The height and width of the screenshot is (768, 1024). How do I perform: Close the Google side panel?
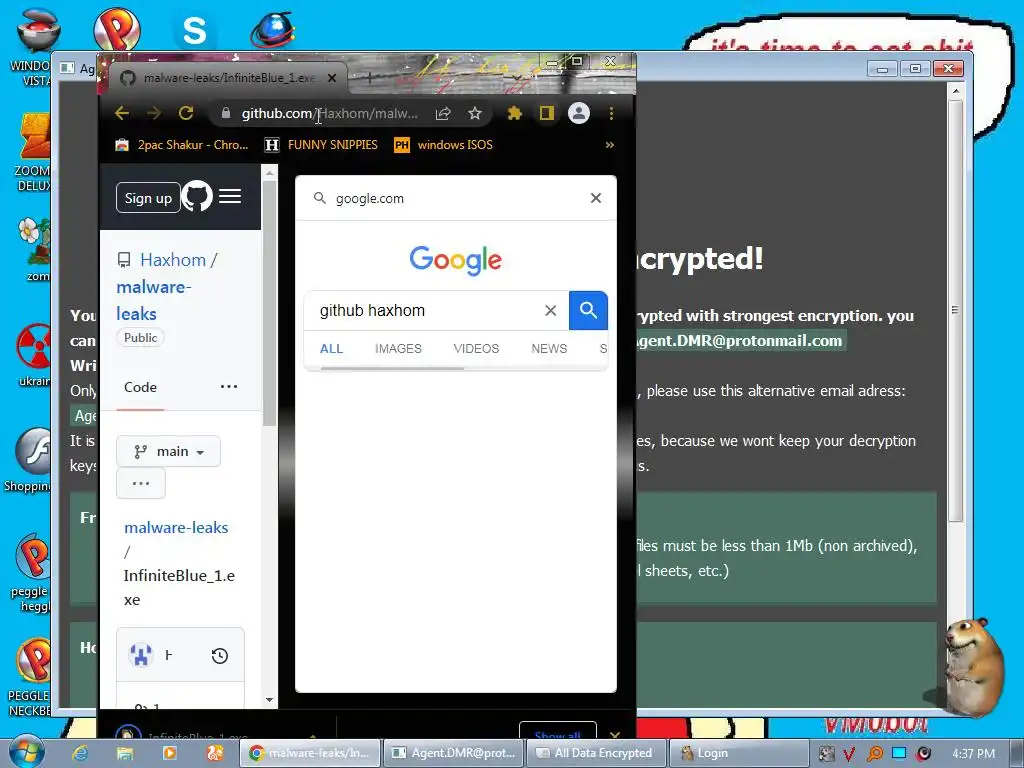click(596, 198)
